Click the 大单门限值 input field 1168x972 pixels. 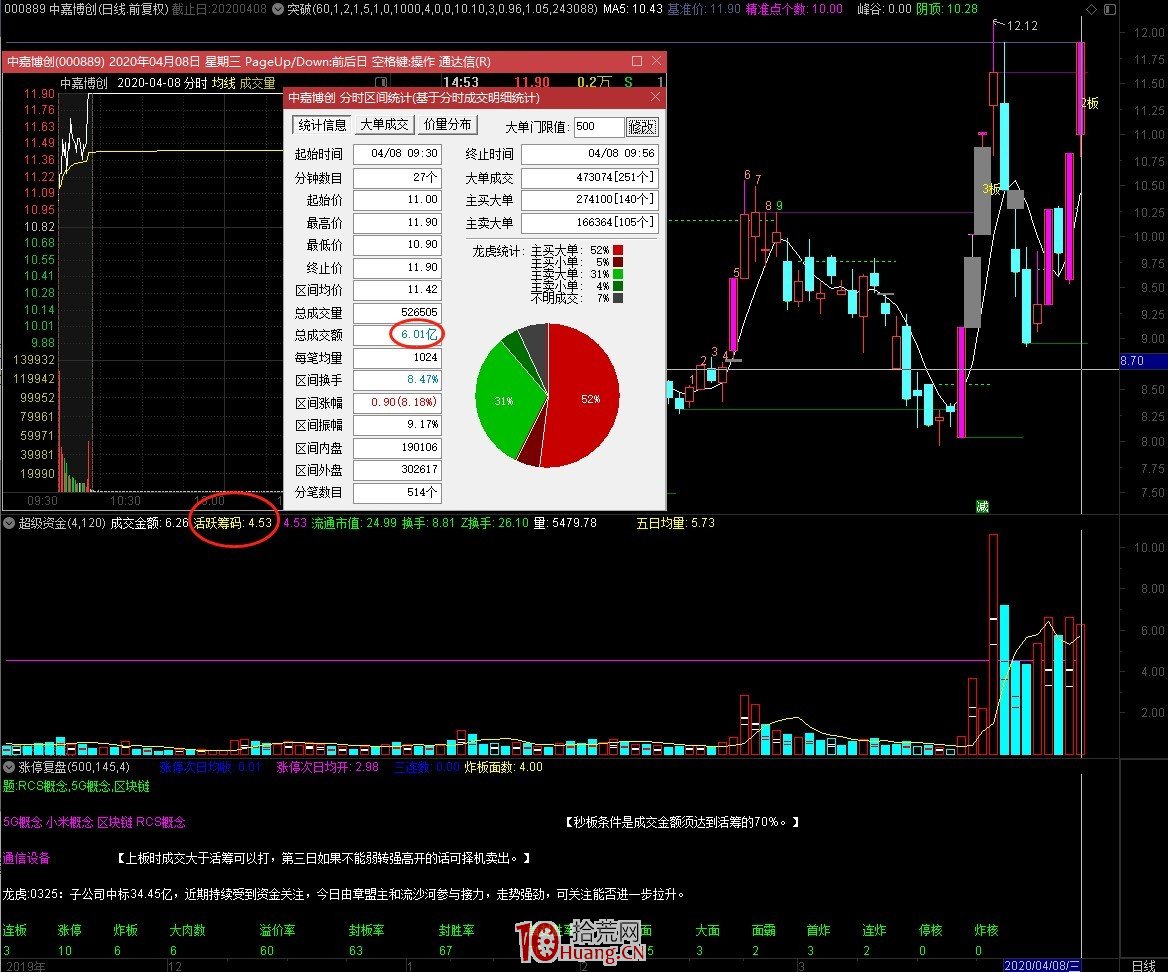pos(598,127)
